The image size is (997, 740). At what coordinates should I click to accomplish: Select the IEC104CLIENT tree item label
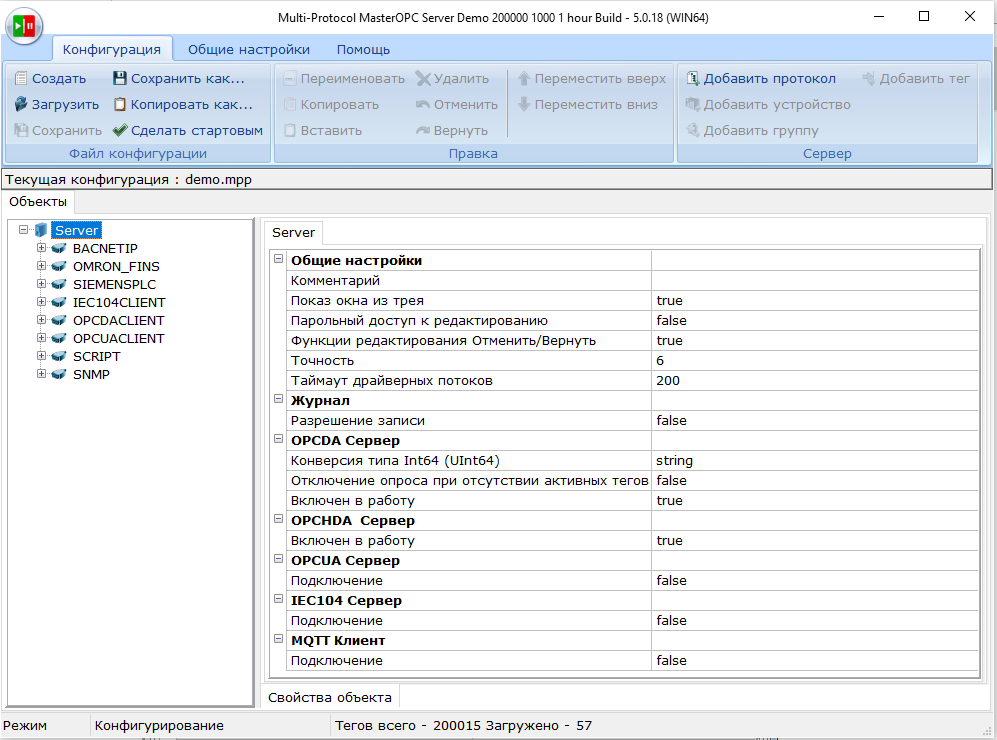[119, 302]
